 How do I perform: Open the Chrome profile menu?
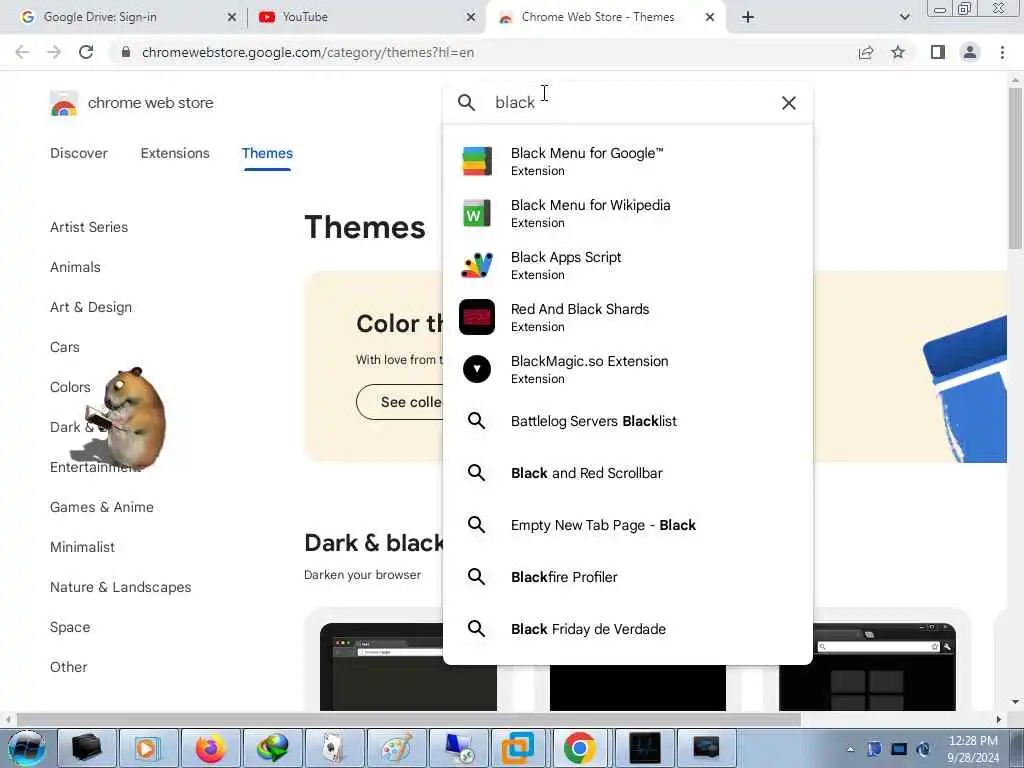[970, 52]
